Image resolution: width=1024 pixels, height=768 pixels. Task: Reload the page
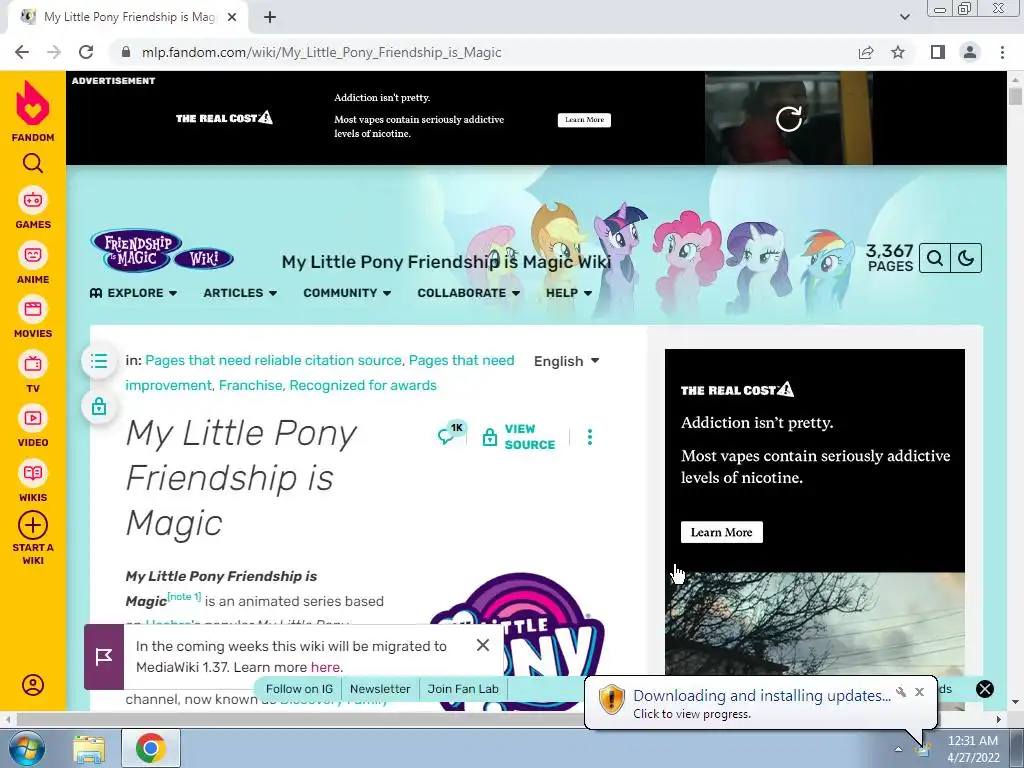[86, 52]
